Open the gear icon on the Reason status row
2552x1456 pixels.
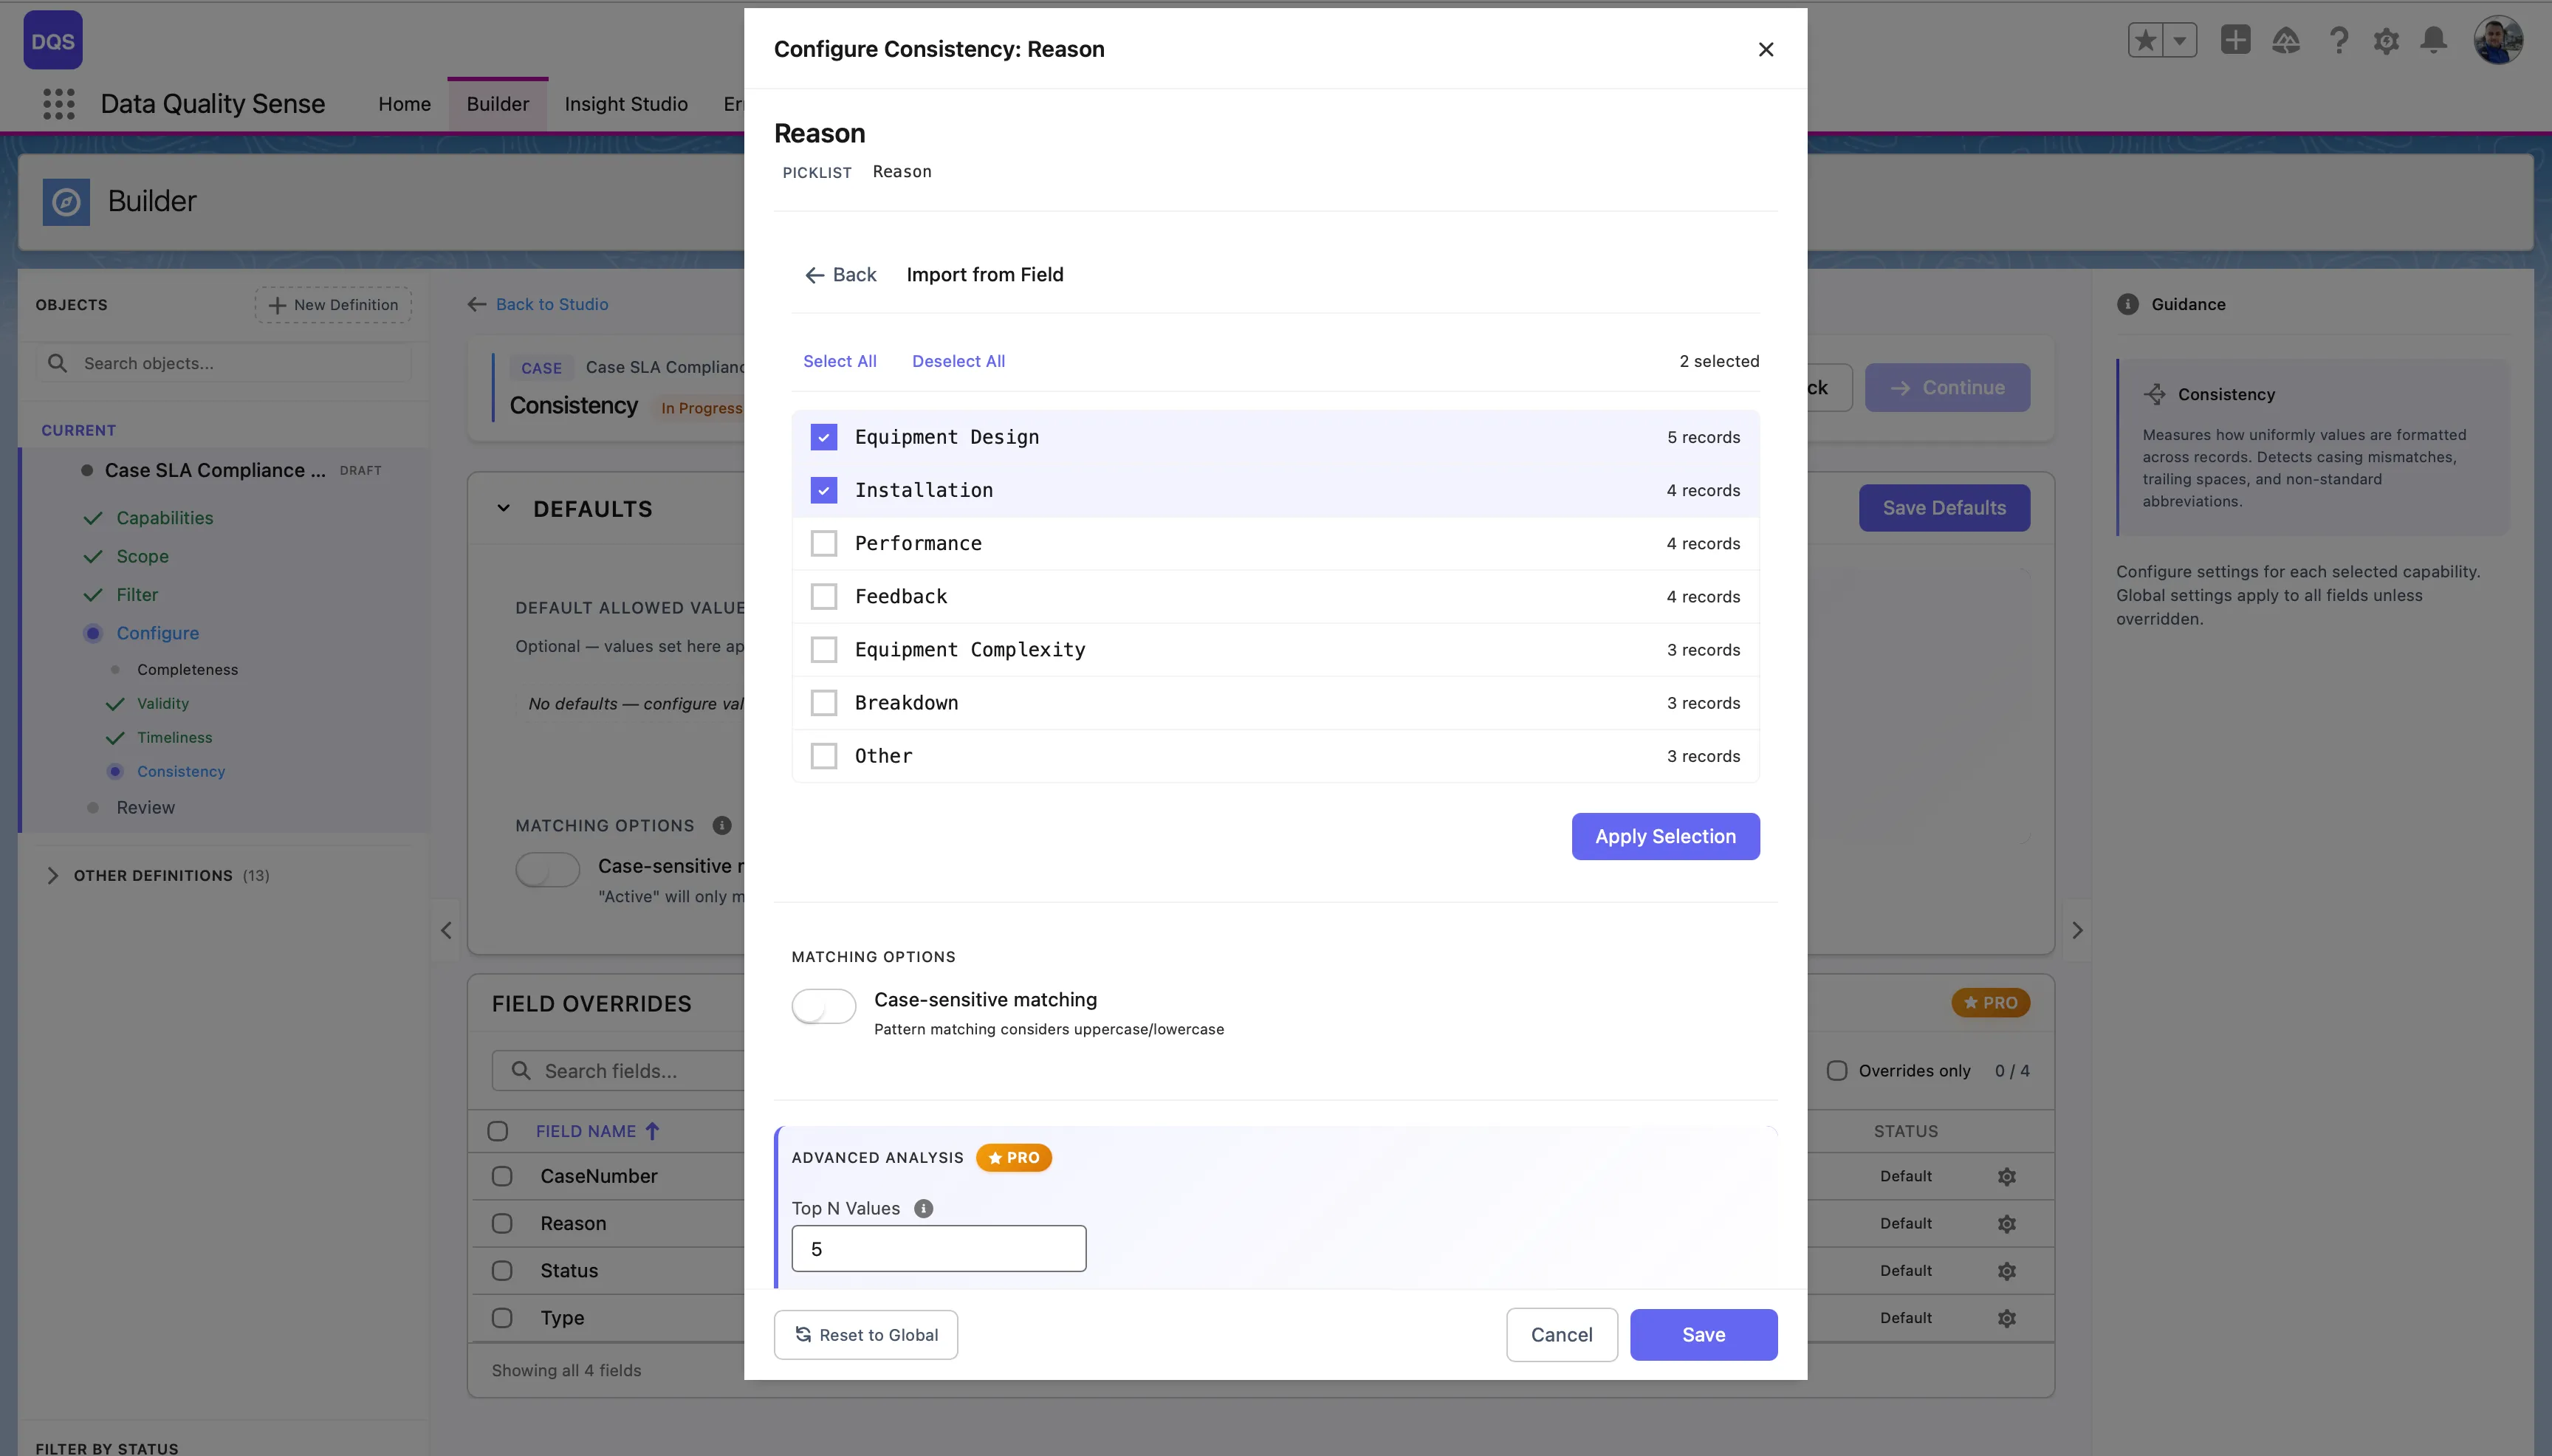click(2008, 1223)
